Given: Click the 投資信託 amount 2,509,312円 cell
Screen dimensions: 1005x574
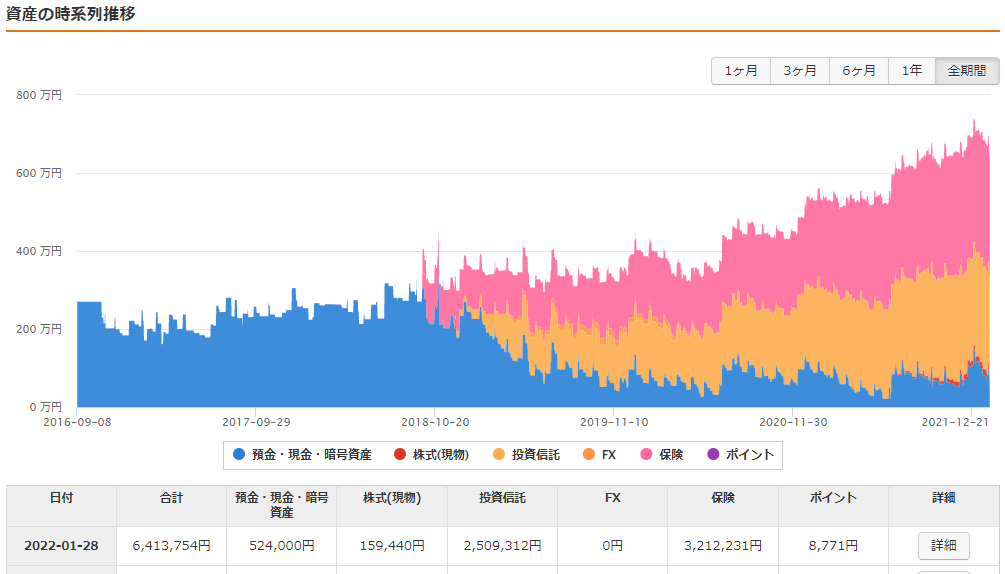Looking at the screenshot, I should tap(502, 546).
